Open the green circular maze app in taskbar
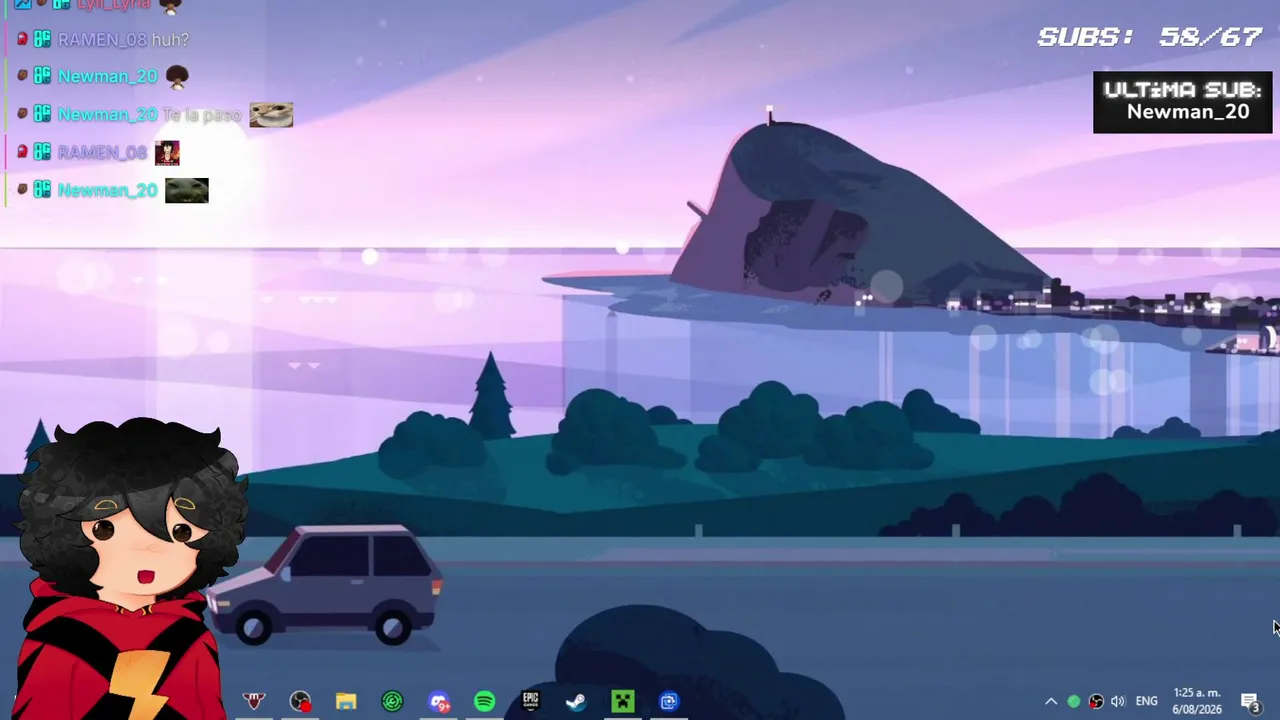 point(392,701)
